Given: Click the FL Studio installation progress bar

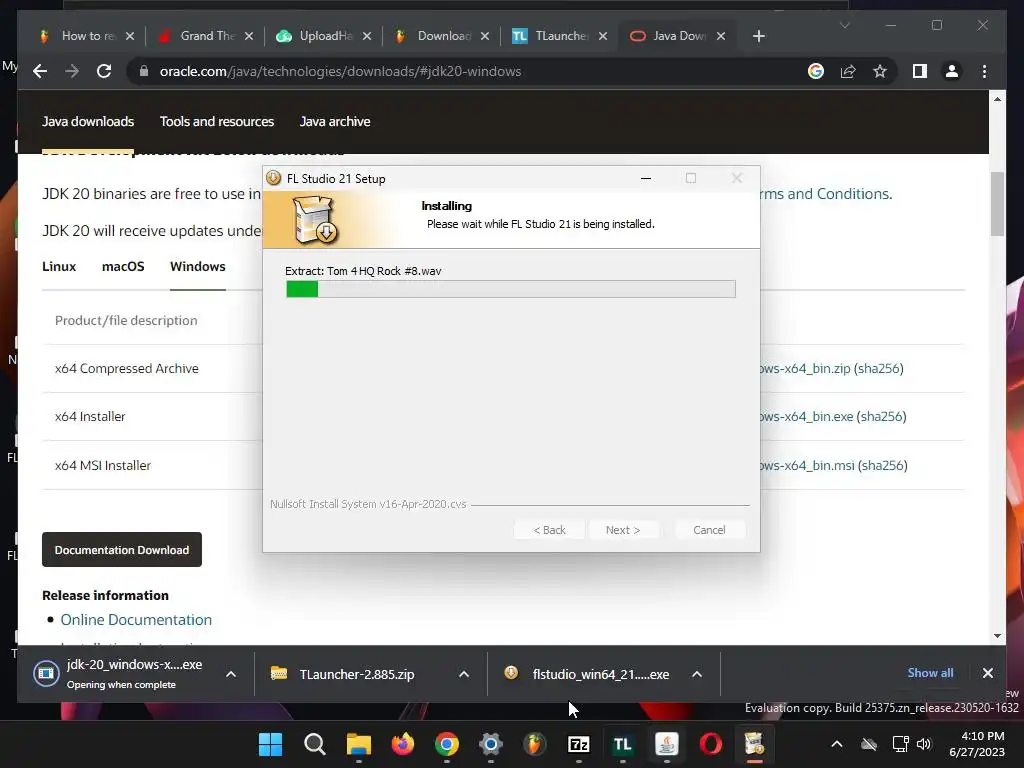Looking at the screenshot, I should pyautogui.click(x=511, y=289).
